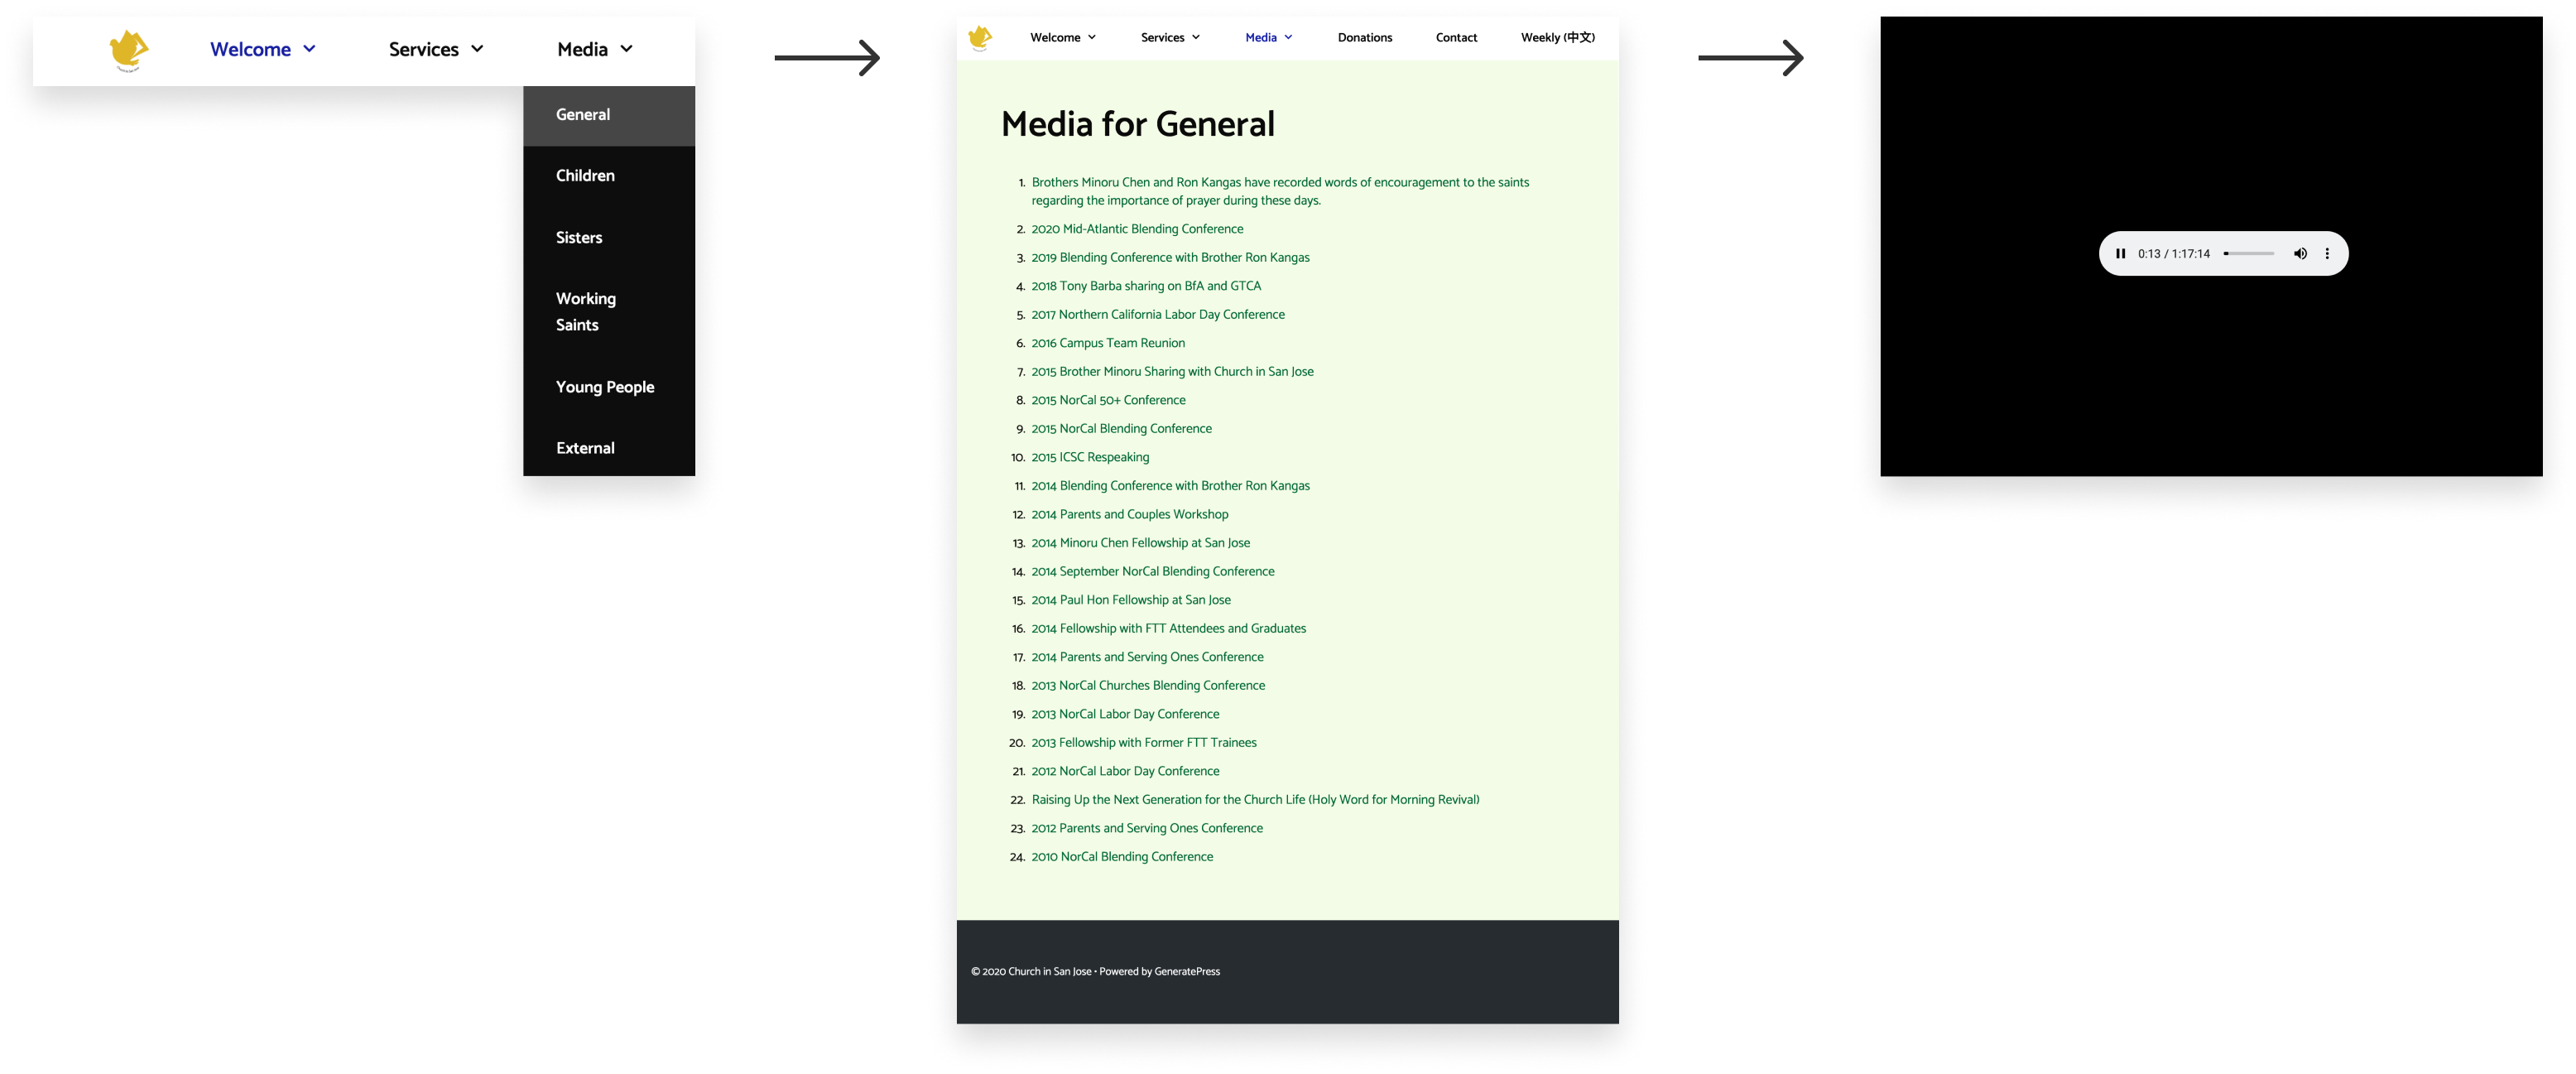This screenshot has width=2576, height=1074.
Task: Choose External from the Media submenu
Action: pos(585,448)
